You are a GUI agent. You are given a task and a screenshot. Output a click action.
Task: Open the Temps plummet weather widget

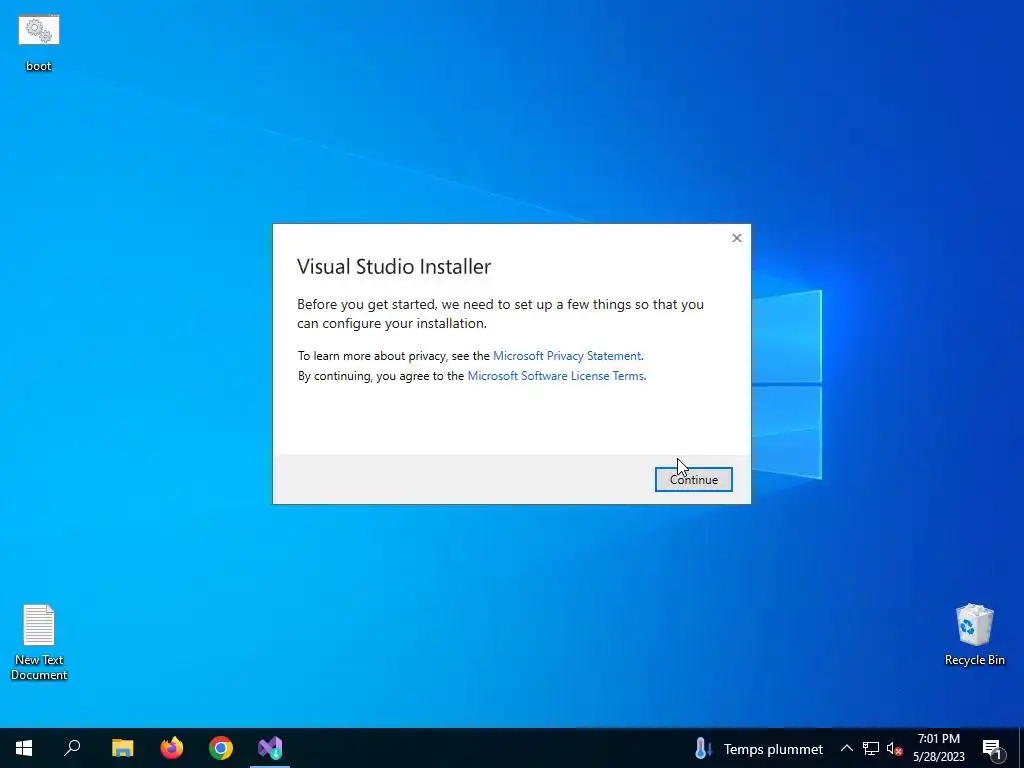click(x=759, y=748)
